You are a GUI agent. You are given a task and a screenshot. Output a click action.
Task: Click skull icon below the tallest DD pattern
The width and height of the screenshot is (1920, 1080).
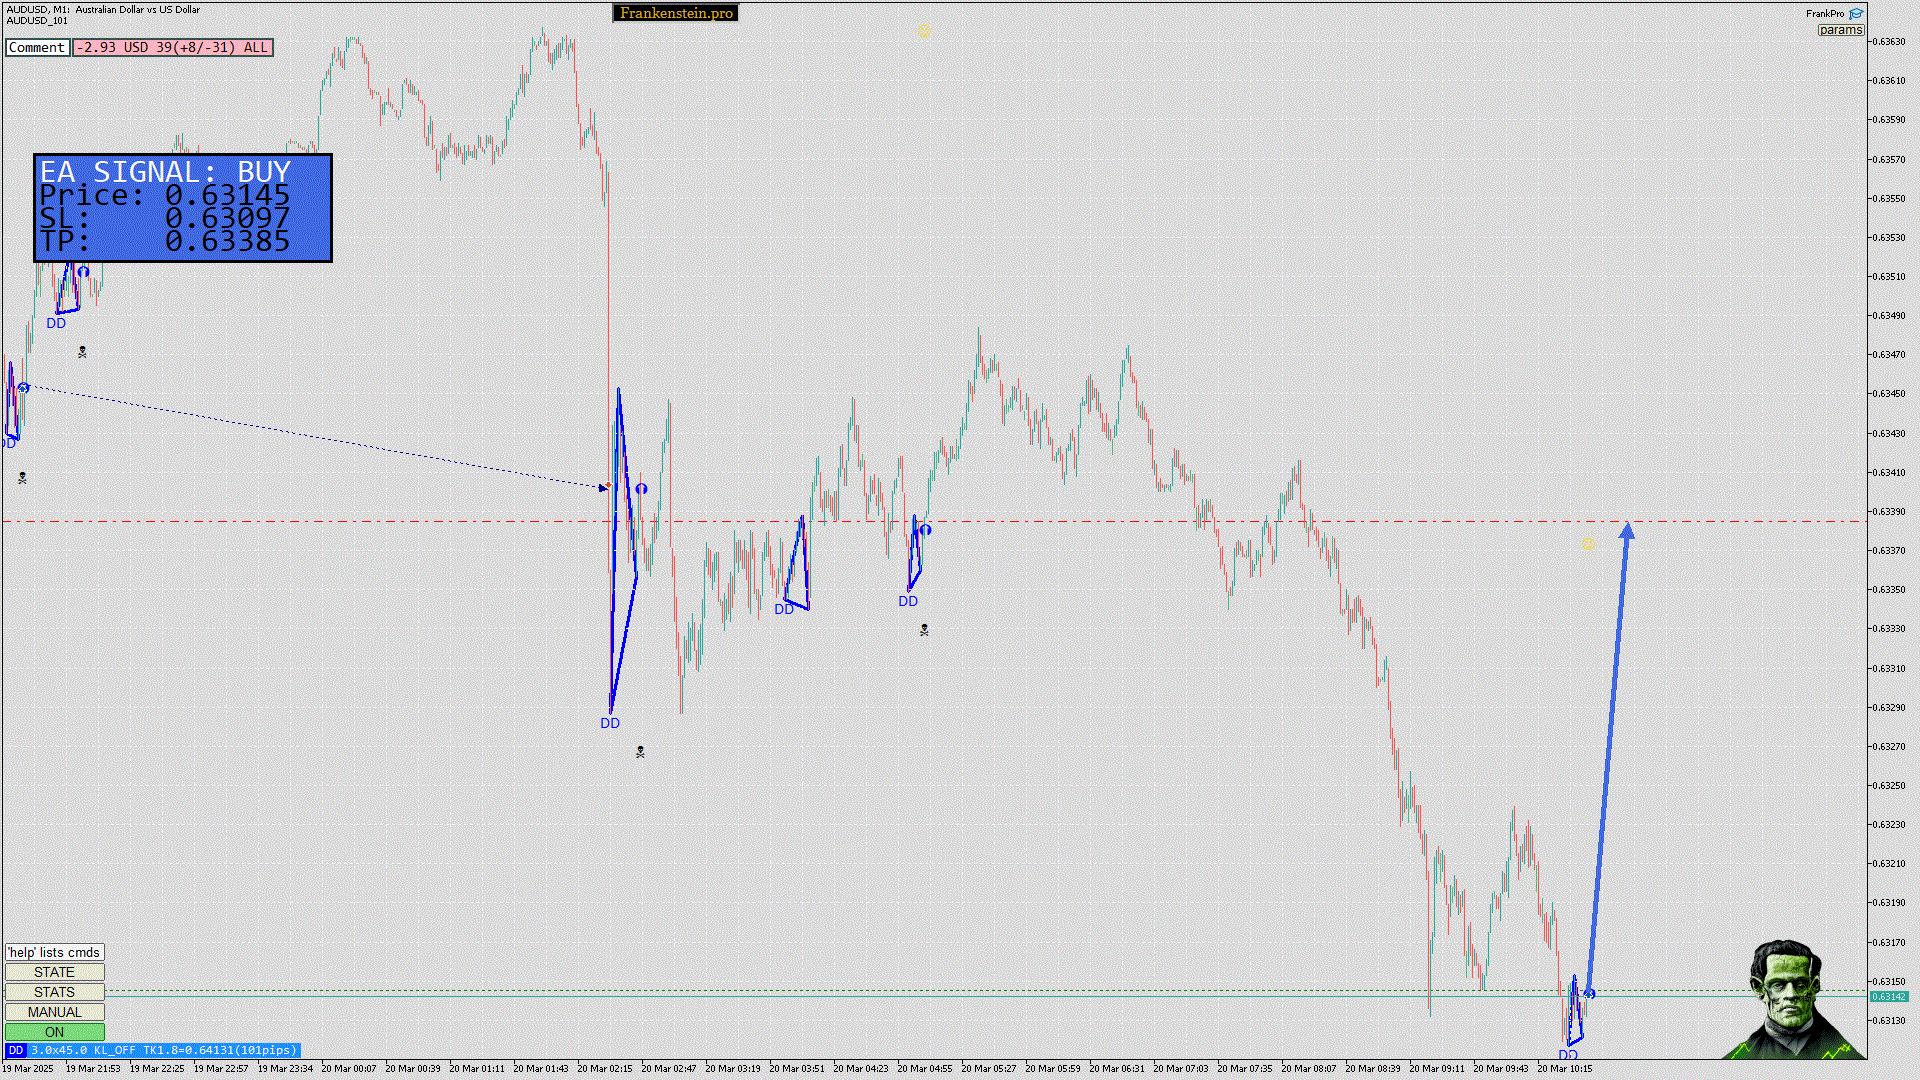coord(640,752)
